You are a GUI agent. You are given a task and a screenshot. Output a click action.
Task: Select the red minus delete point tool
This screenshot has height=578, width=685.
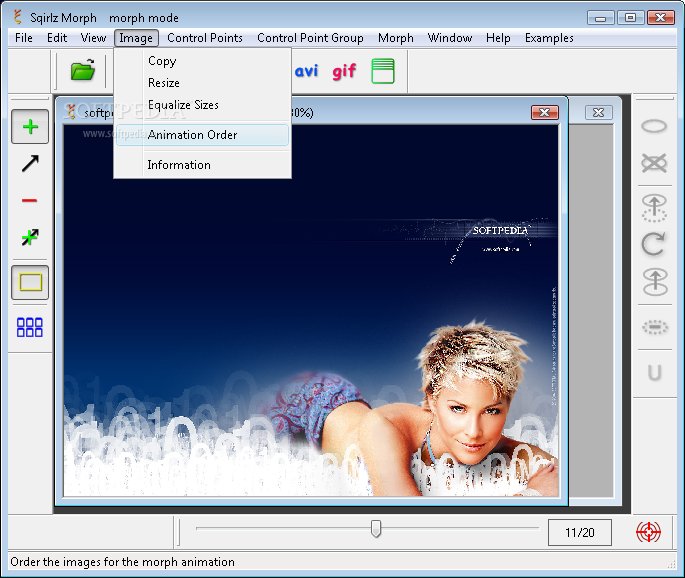30,201
